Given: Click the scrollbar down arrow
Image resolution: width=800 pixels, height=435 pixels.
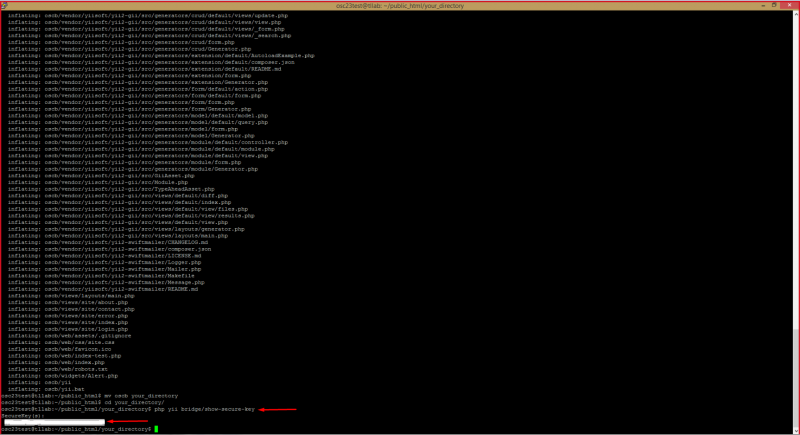Looking at the screenshot, I should tap(795, 430).
